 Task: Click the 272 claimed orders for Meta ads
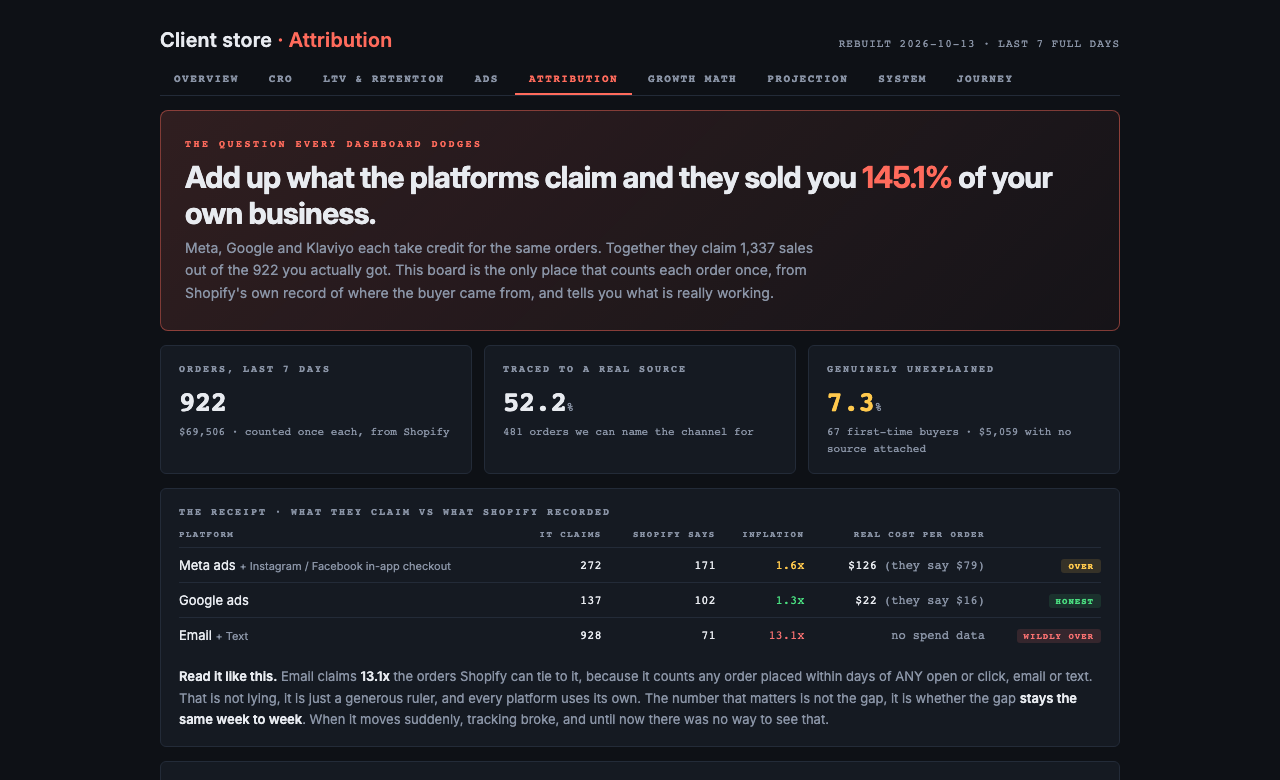pos(591,565)
